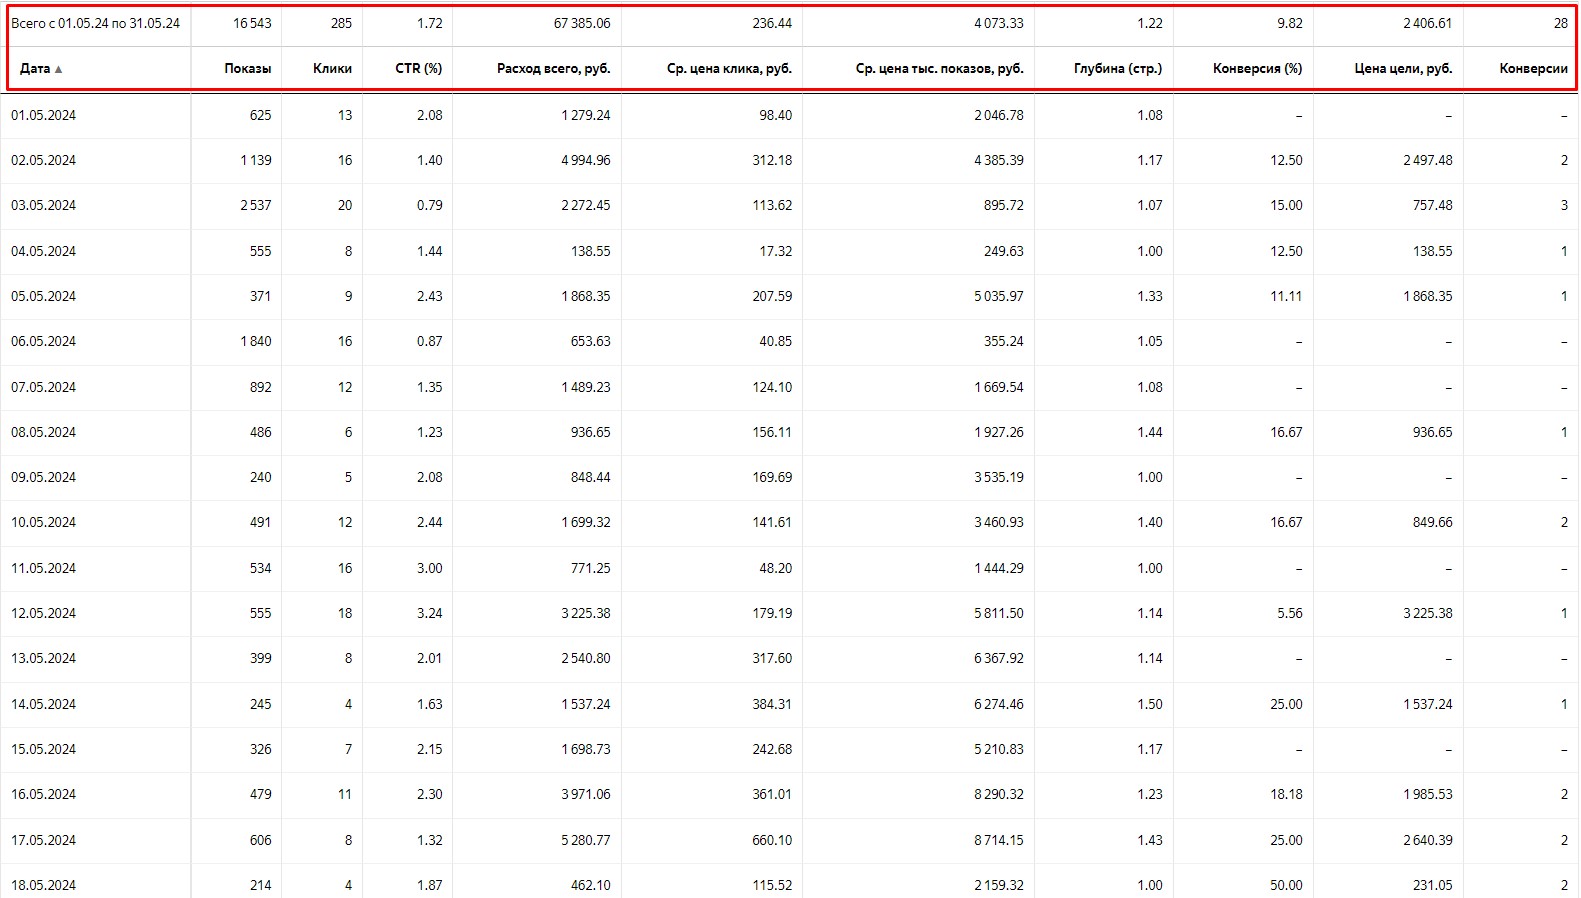
Task: Click the sort arrow beside the Дата header
Action: coord(58,69)
